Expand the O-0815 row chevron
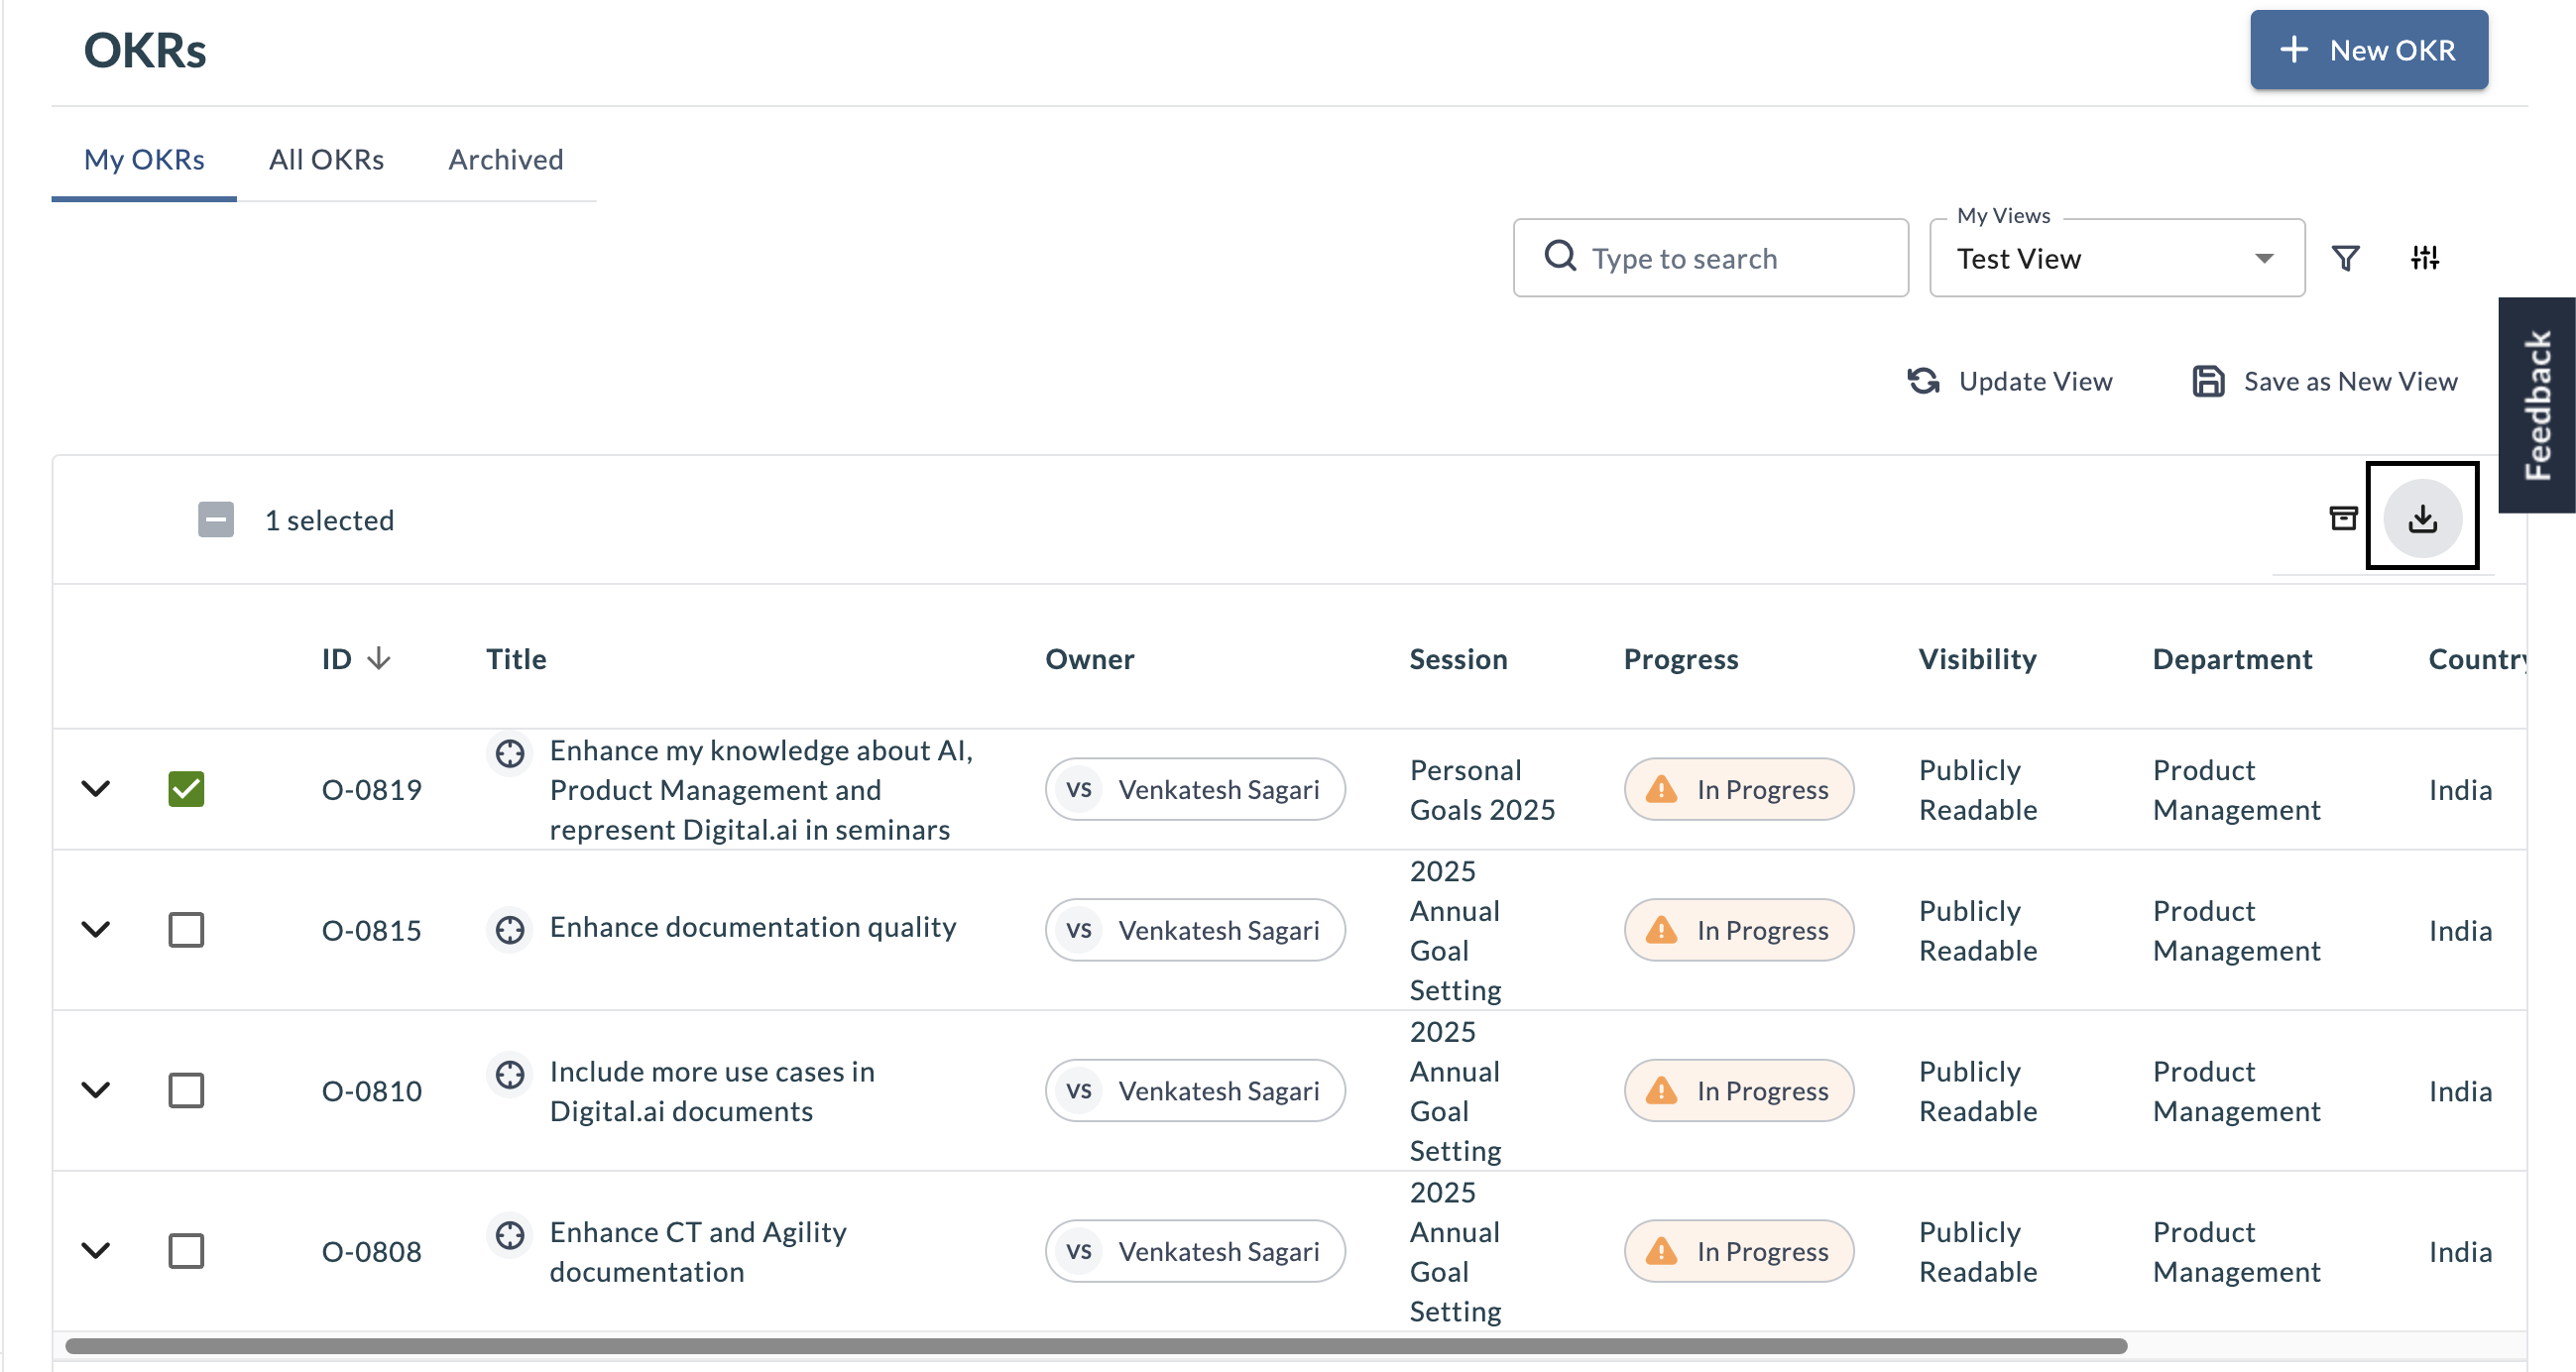2576x1372 pixels. point(96,930)
